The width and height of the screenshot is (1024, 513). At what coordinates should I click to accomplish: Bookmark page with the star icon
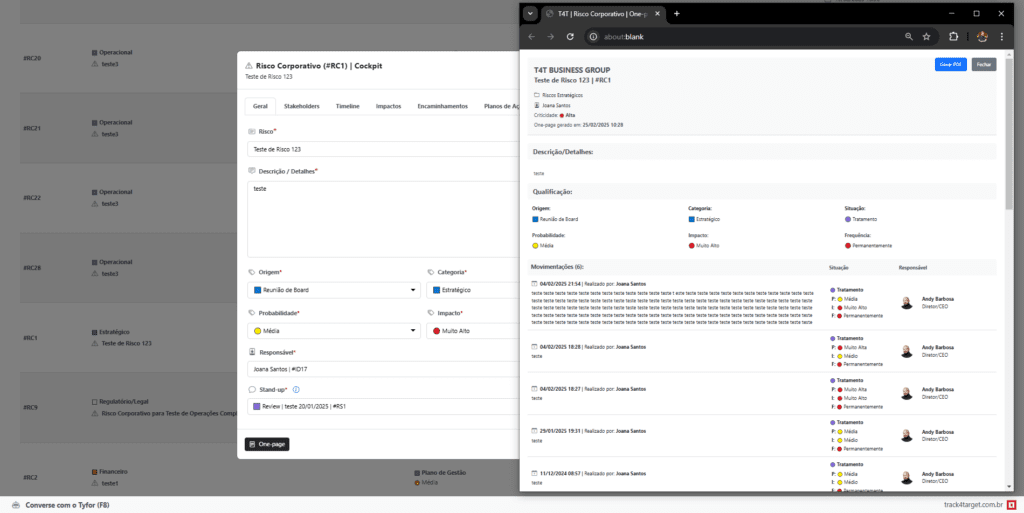pos(927,37)
